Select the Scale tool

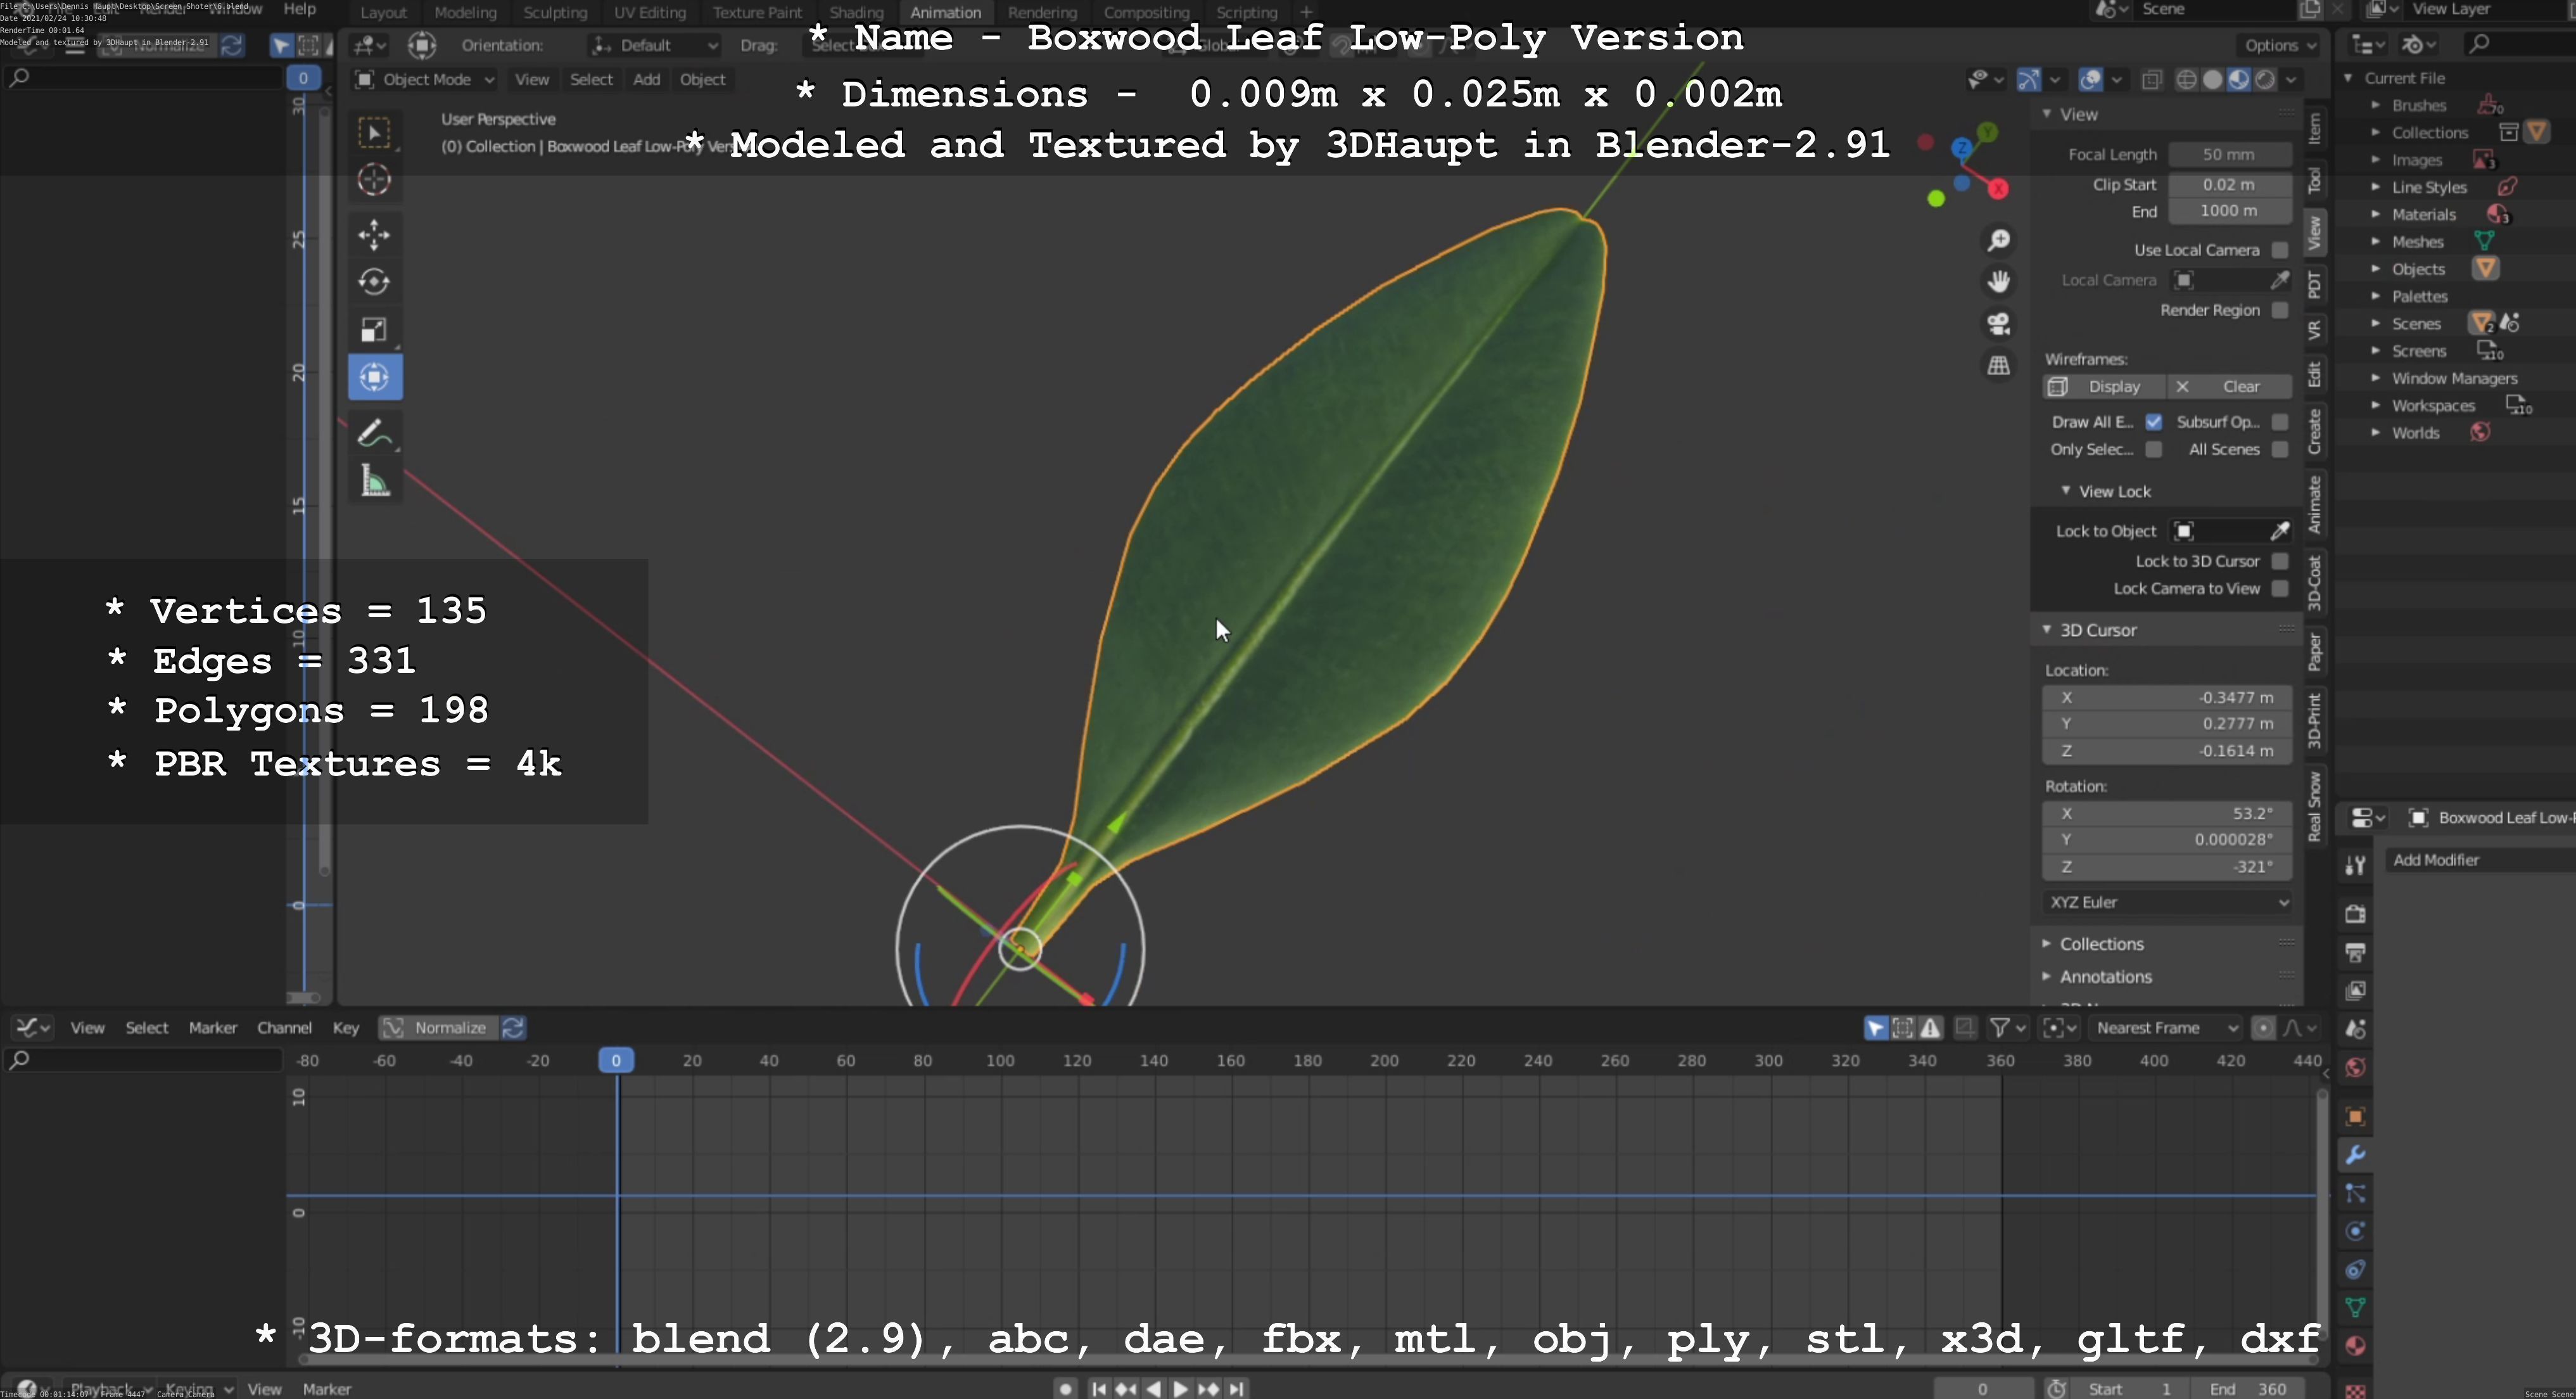(374, 330)
